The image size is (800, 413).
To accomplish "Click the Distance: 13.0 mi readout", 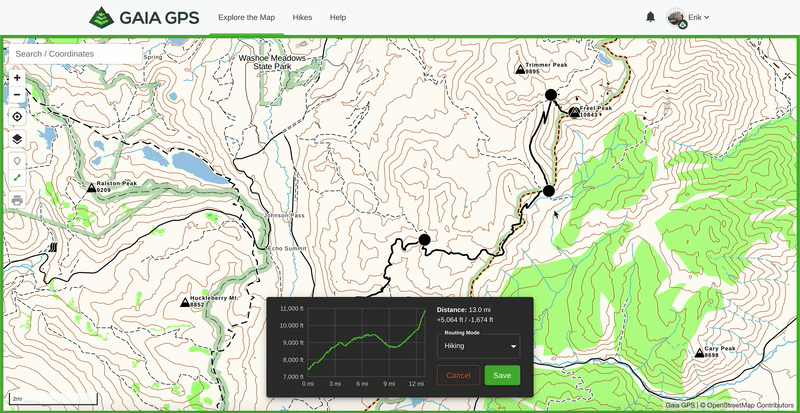I will tap(464, 310).
